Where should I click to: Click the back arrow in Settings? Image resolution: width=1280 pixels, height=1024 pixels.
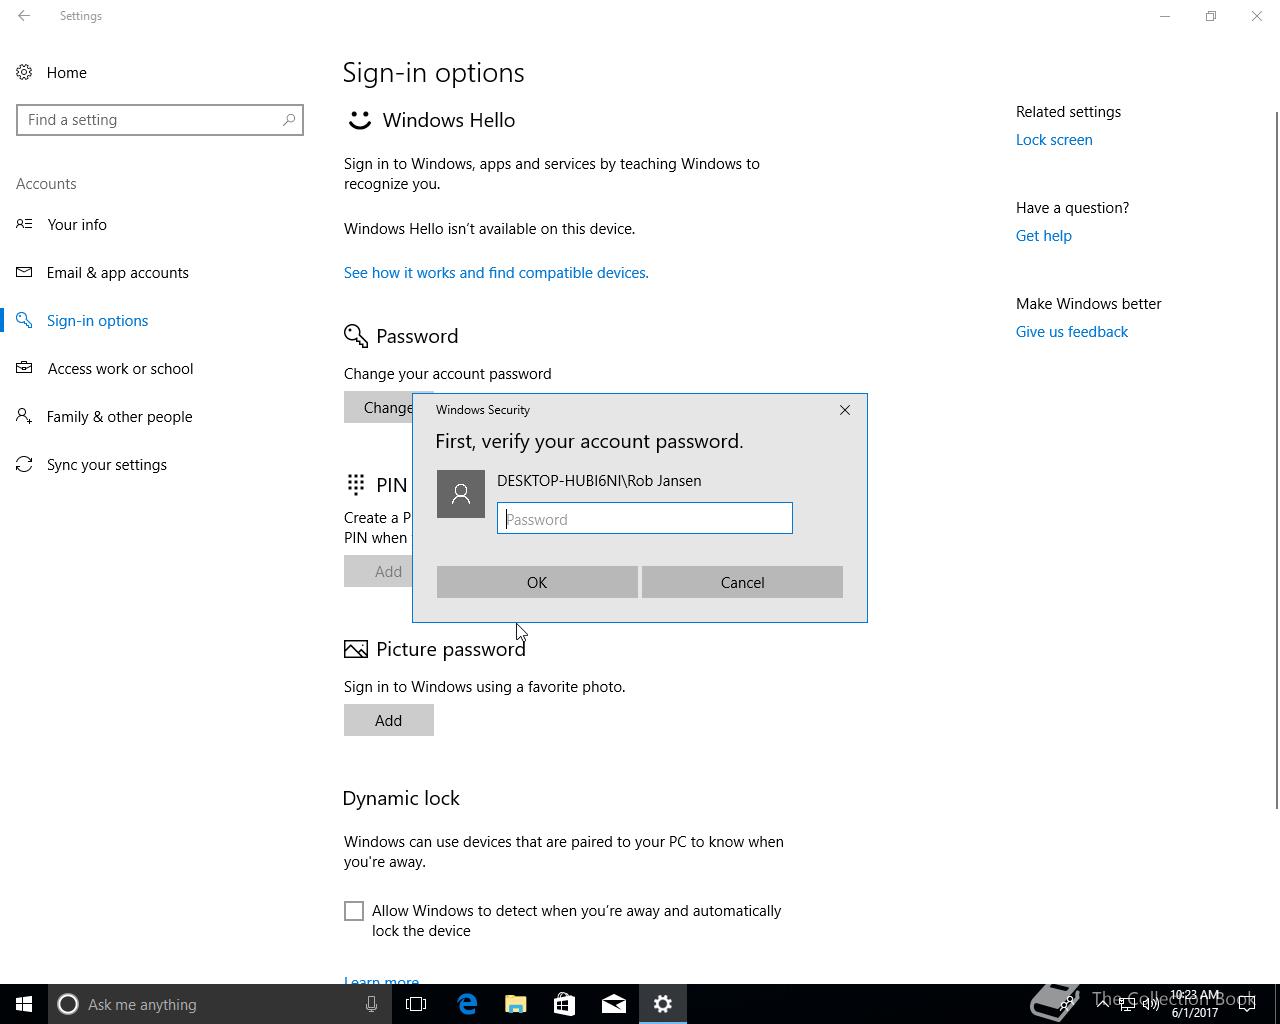click(24, 16)
